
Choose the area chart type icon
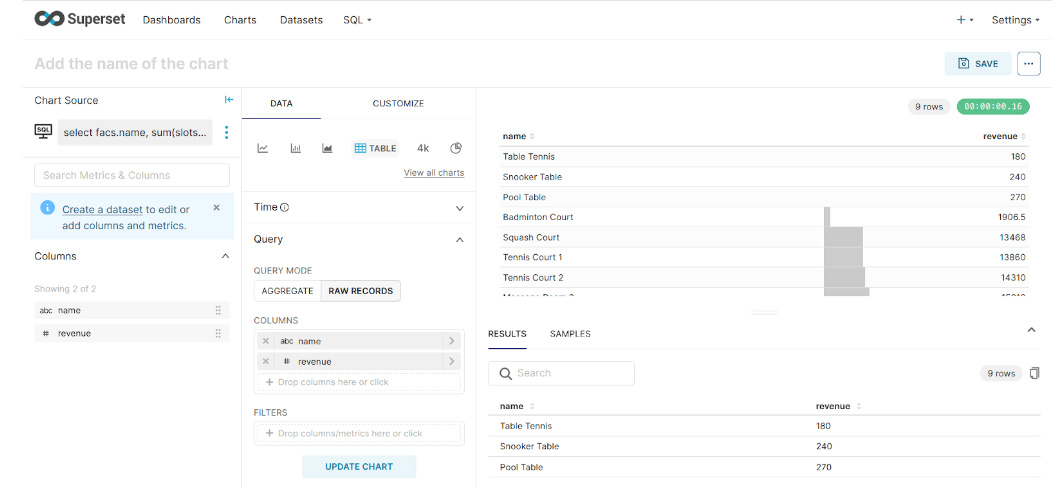(x=327, y=148)
